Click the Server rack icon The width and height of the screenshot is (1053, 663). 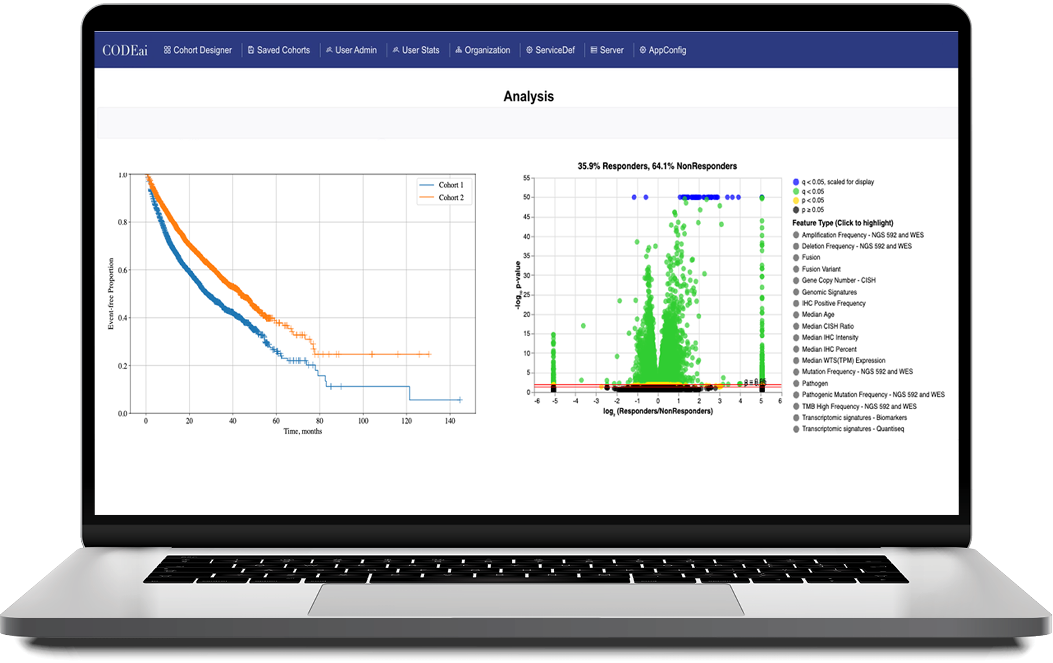pyautogui.click(x=594, y=50)
